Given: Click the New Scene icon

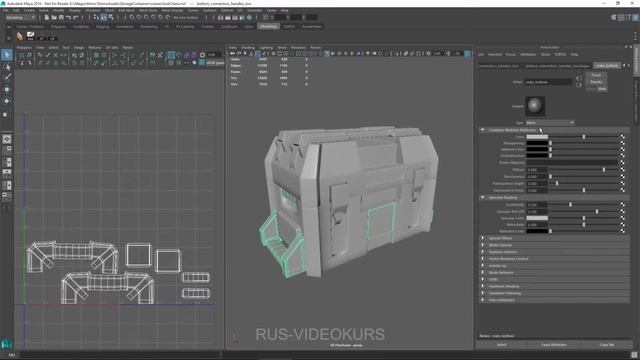Looking at the screenshot, I should 47,18.
